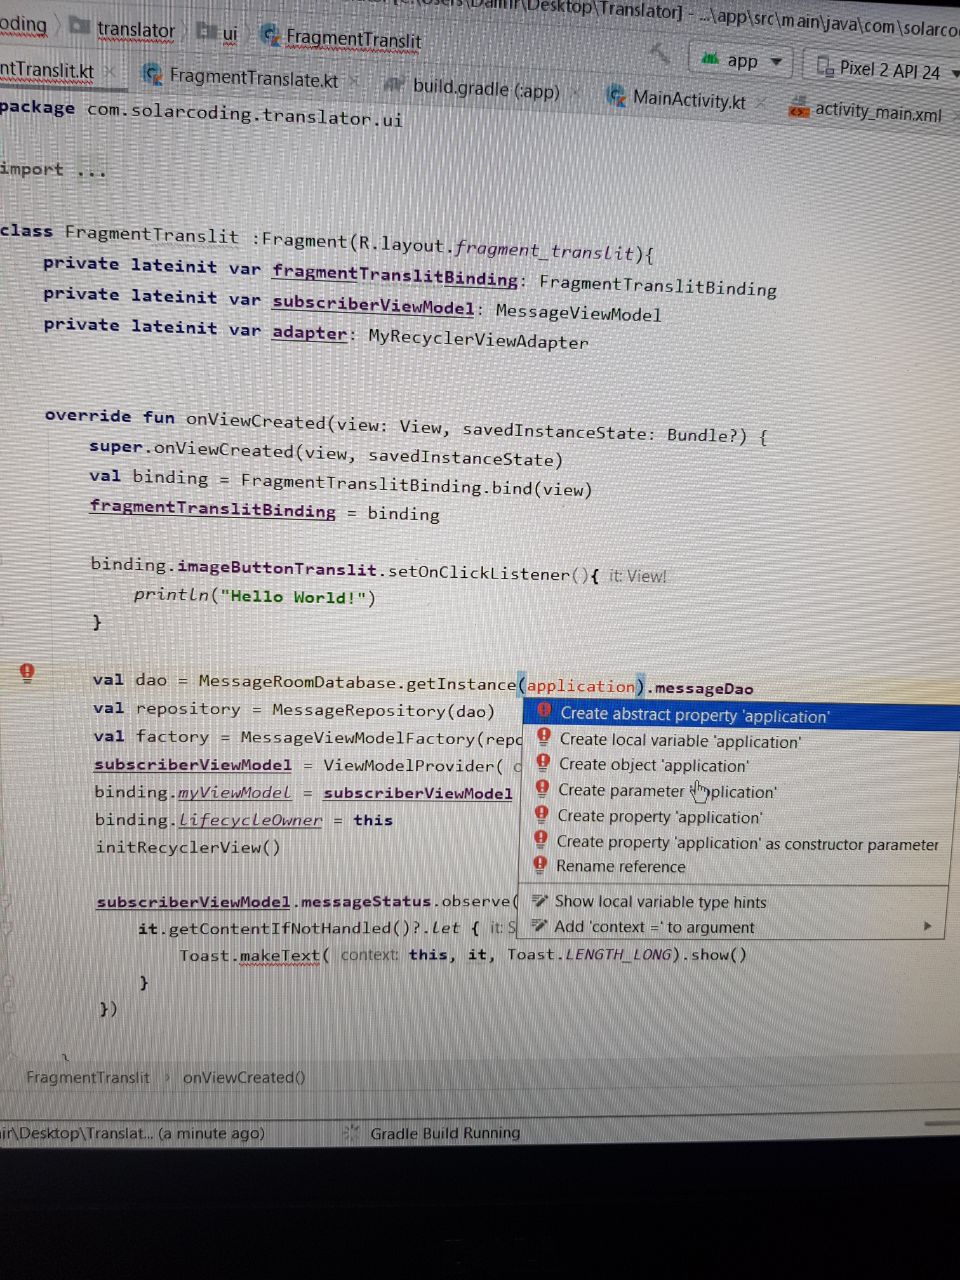Viewport: 960px width, 1280px height.
Task: Click the Gradle icon on build.gradle tab
Action: click(x=395, y=86)
